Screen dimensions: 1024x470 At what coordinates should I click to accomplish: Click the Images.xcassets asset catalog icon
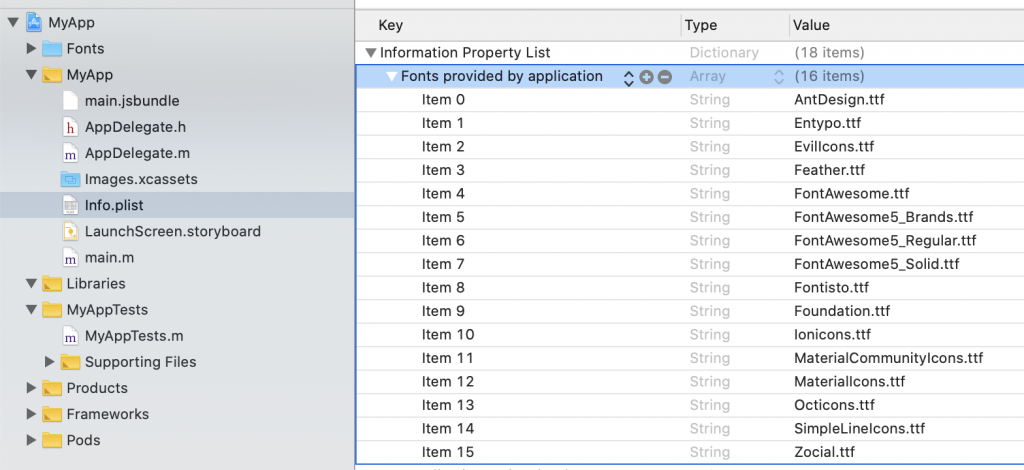point(70,179)
